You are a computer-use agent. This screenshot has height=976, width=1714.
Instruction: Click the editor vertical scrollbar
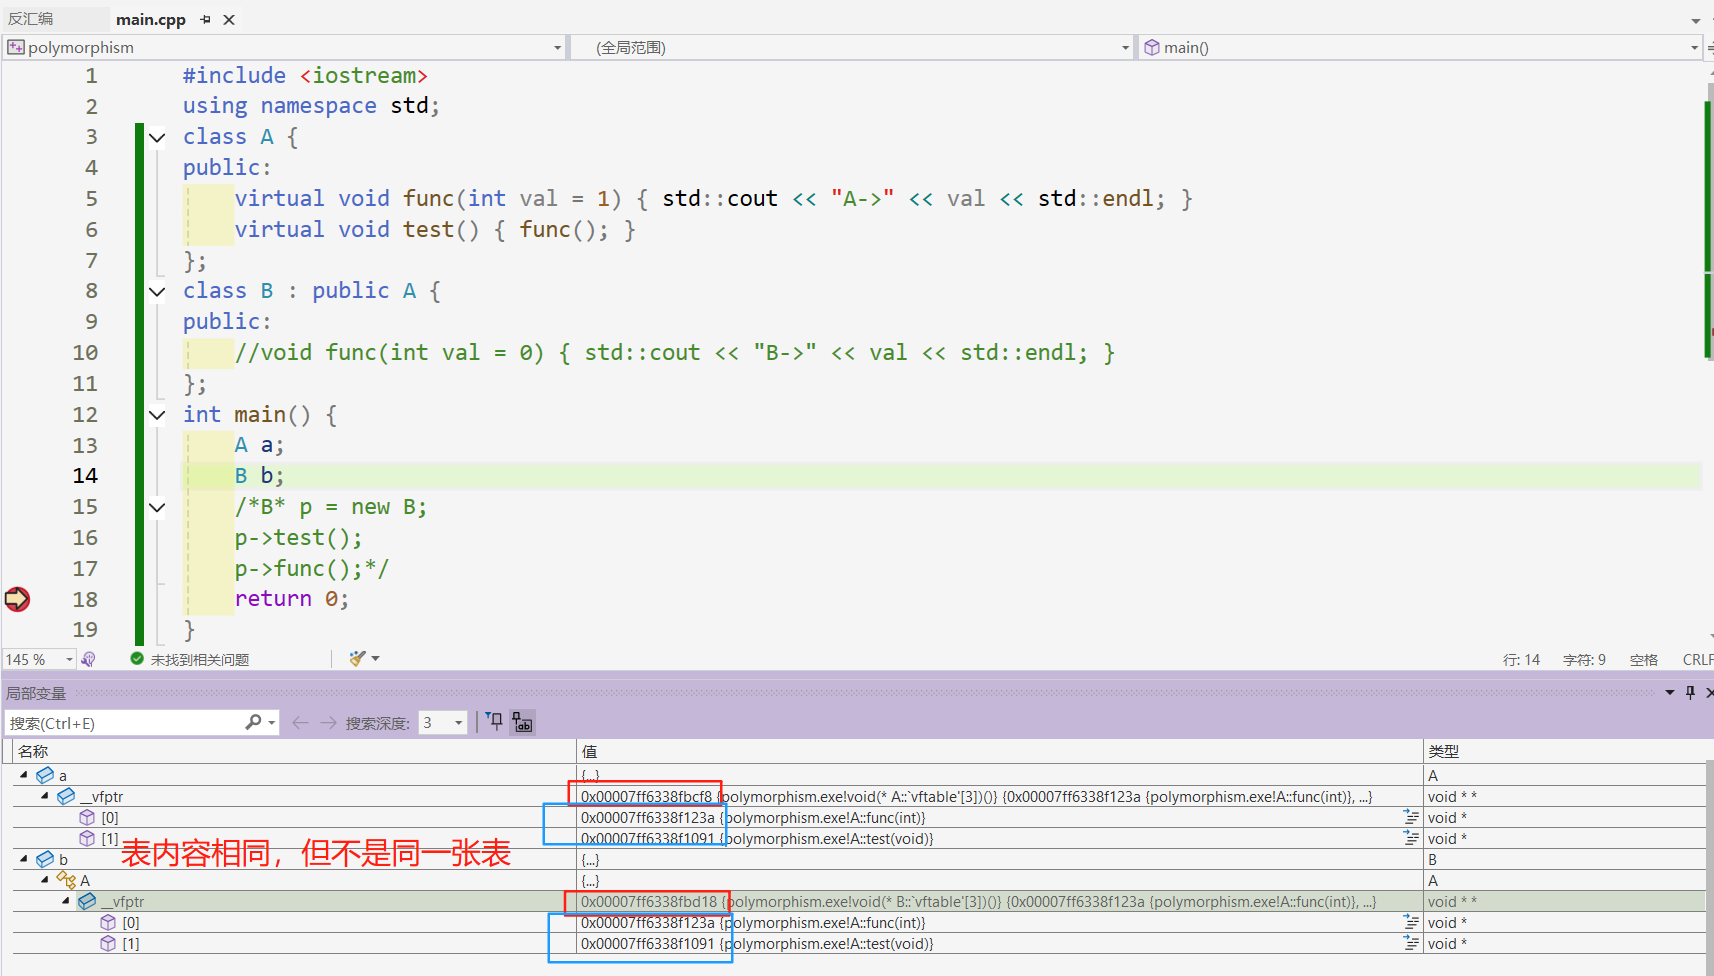coord(1709,350)
